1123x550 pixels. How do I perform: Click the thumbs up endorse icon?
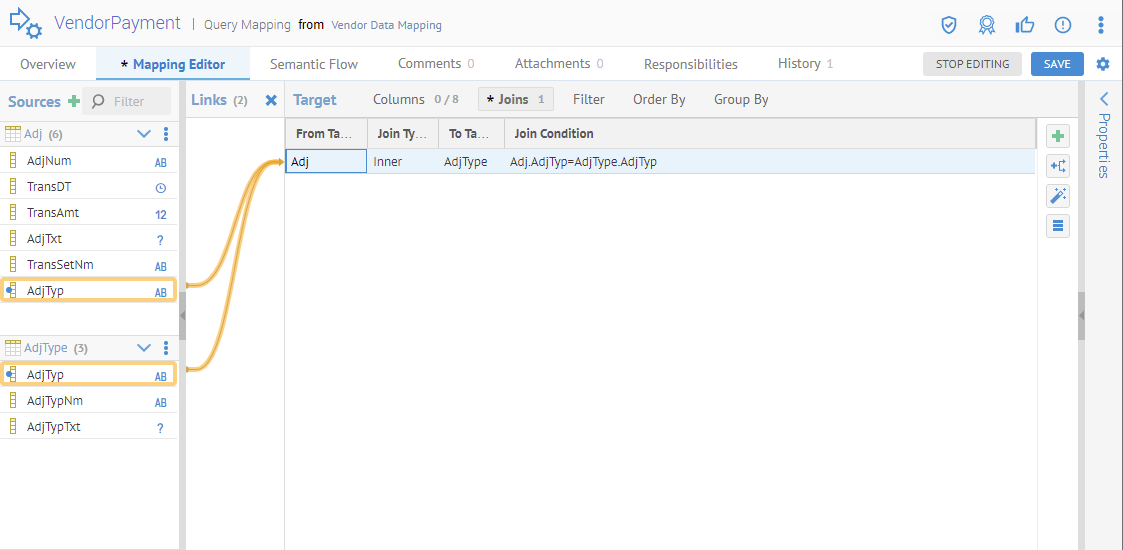click(1025, 25)
